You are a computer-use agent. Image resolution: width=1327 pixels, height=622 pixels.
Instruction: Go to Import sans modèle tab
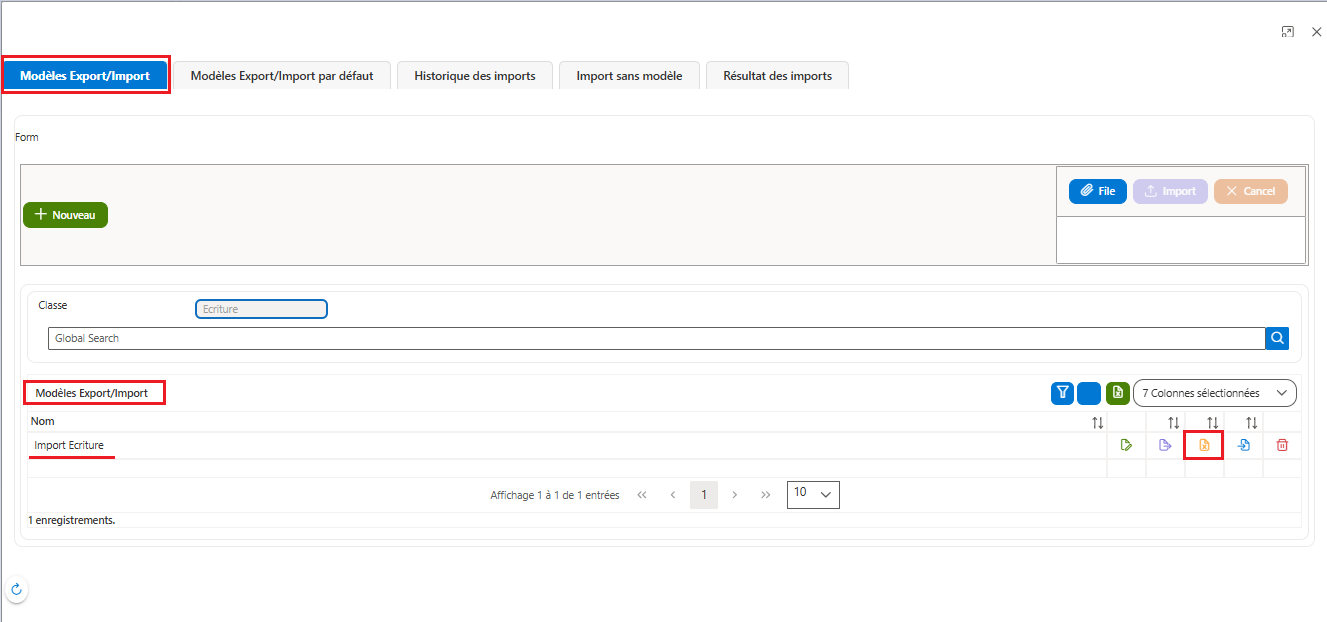coord(629,76)
